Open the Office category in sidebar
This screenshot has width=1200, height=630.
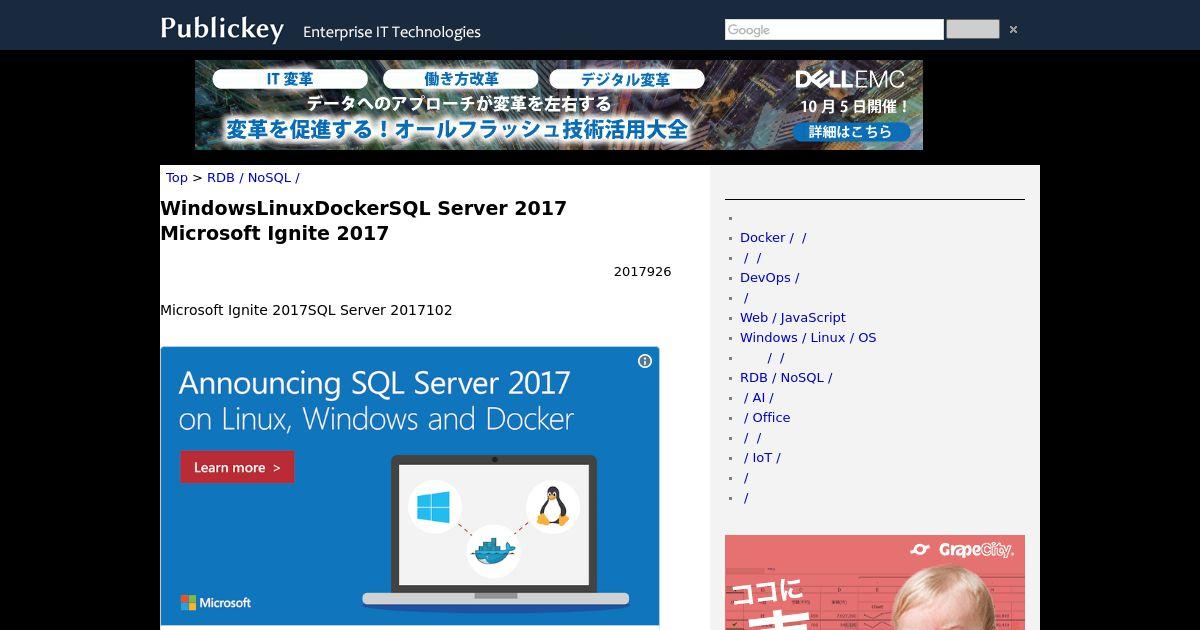(765, 418)
